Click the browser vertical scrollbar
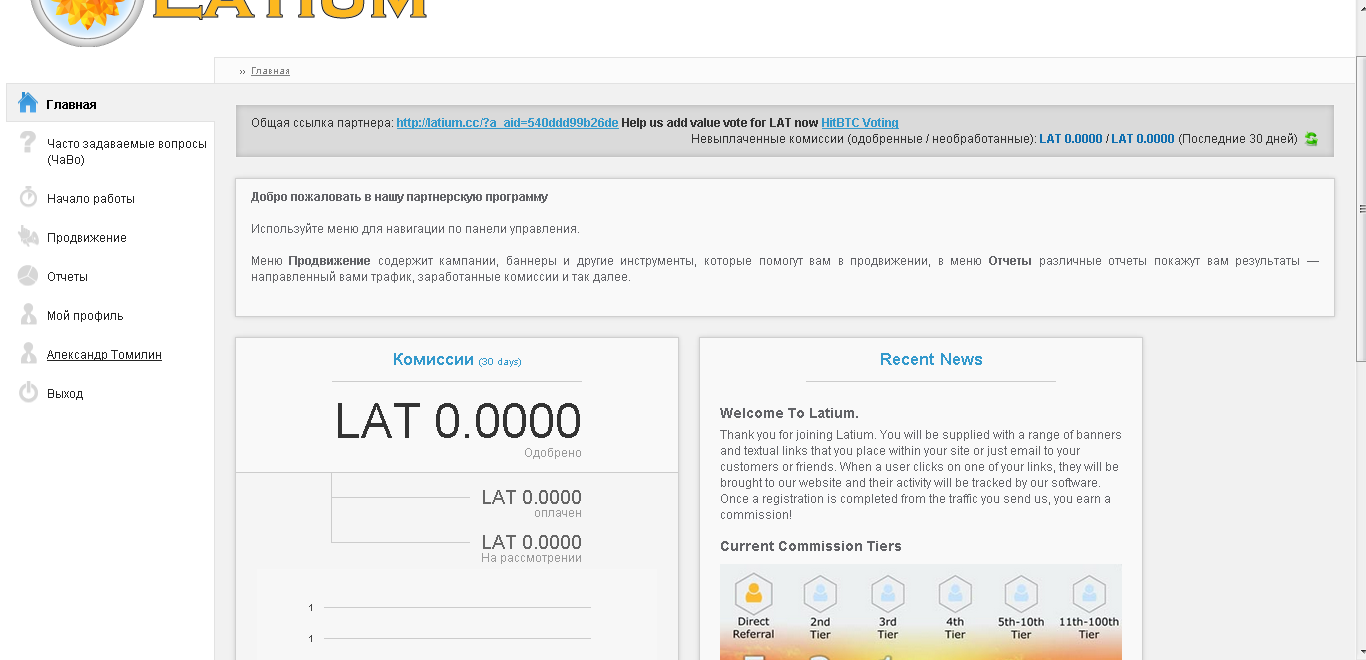The width and height of the screenshot is (1366, 660). 1361,210
